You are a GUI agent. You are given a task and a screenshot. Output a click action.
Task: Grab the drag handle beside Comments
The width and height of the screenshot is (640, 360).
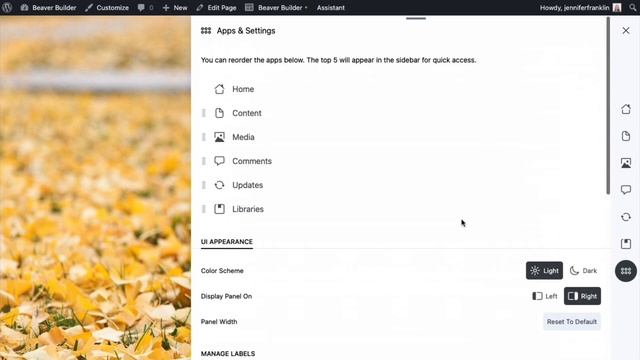204,161
